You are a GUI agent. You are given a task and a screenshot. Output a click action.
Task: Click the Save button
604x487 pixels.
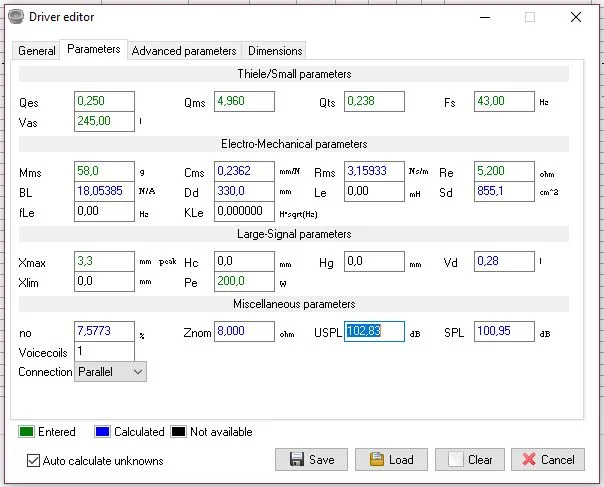311,460
